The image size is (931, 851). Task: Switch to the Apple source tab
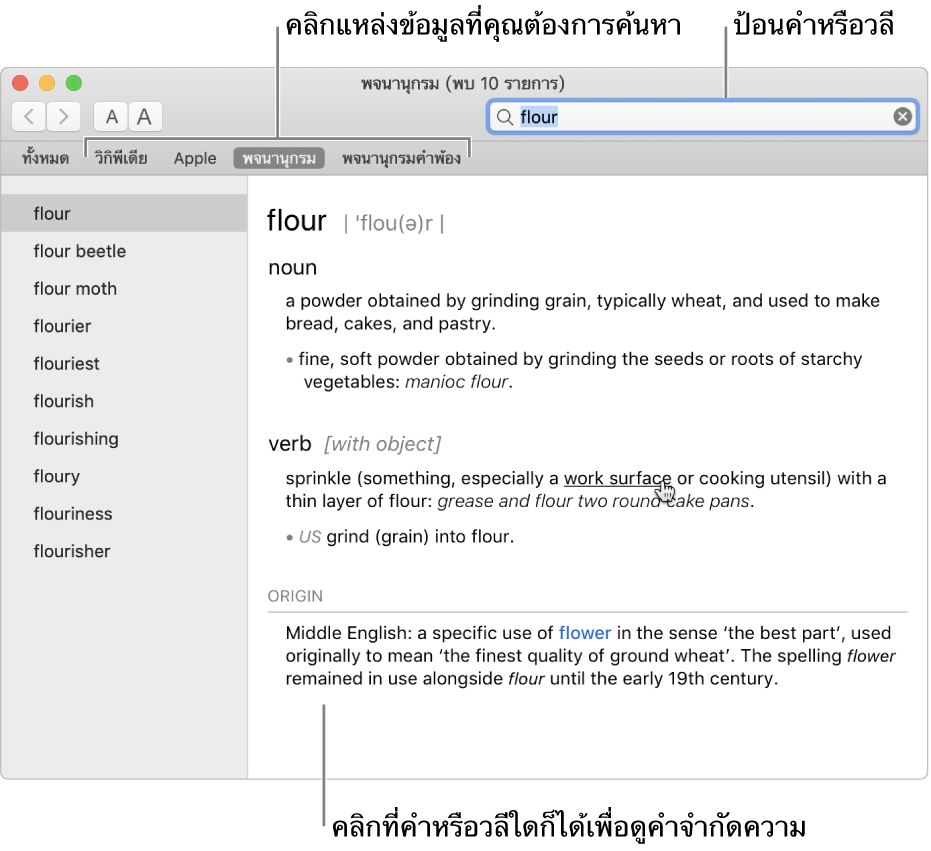pos(195,159)
